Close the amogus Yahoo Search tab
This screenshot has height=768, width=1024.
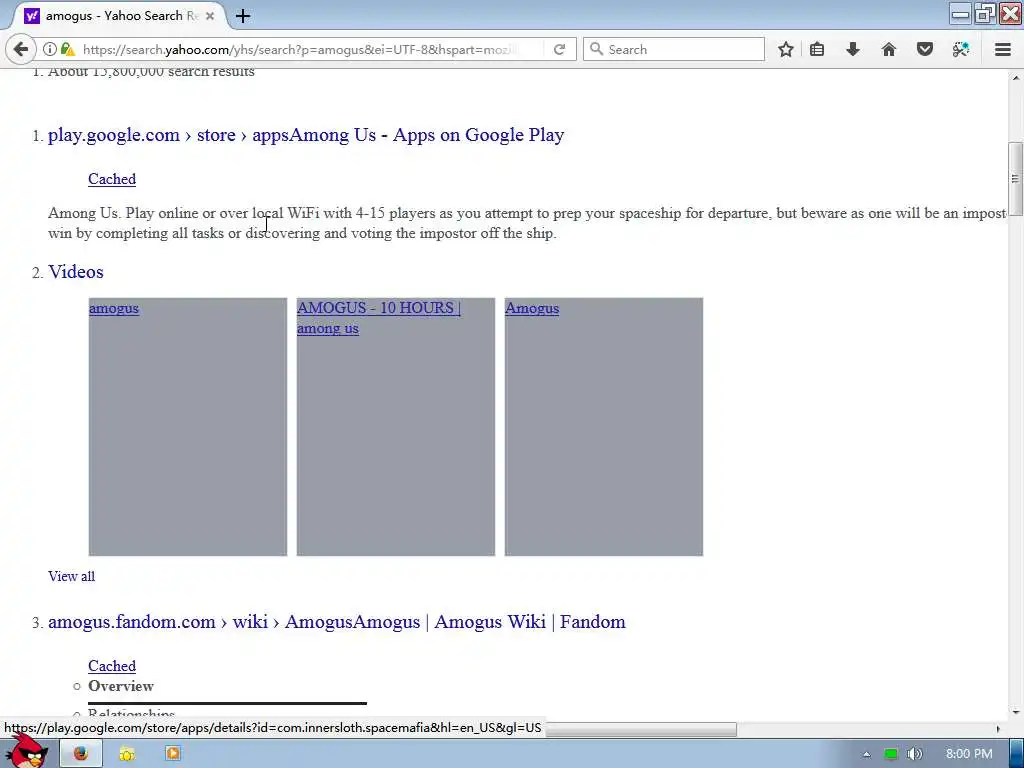[210, 16]
